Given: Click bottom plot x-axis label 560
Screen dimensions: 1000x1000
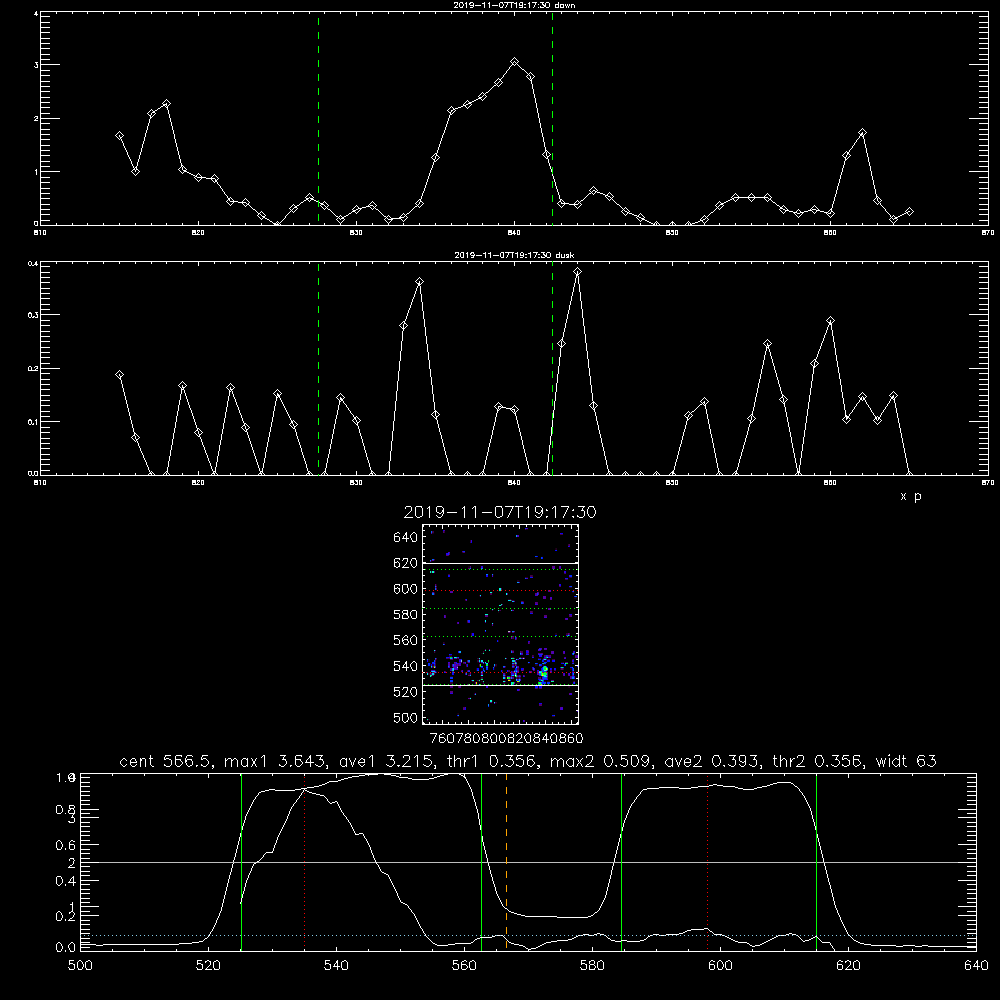Looking at the screenshot, I should pos(464,966).
